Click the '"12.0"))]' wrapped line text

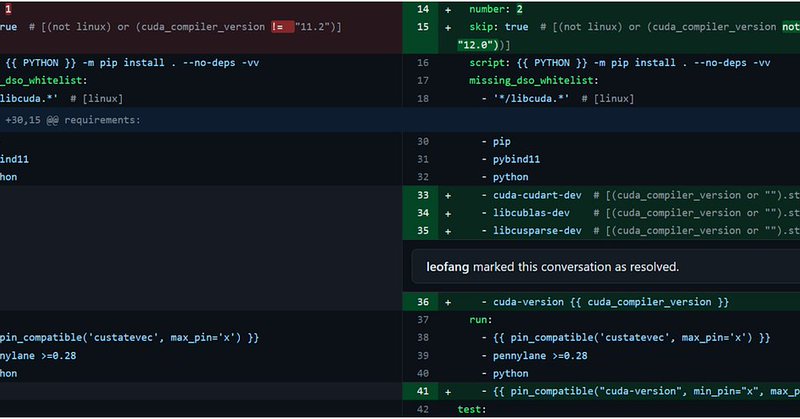[484, 45]
